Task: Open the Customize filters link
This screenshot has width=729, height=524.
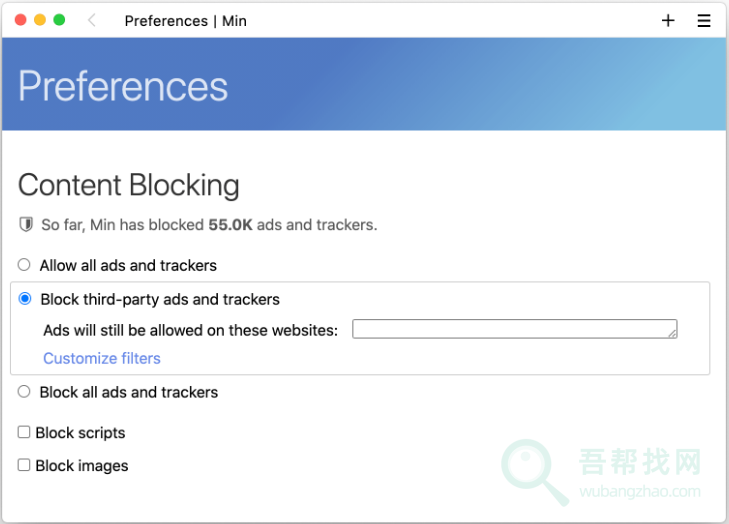Action: (102, 358)
